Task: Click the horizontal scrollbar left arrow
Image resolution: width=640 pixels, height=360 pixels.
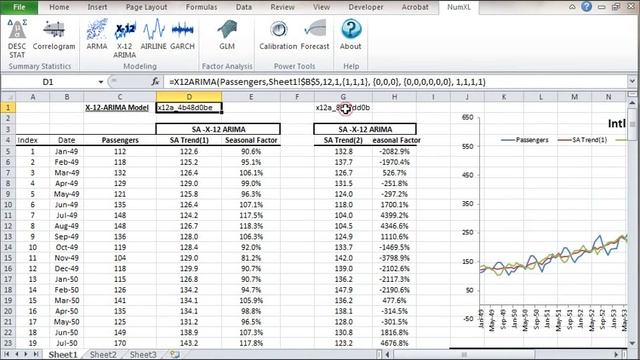Action: 387,354
